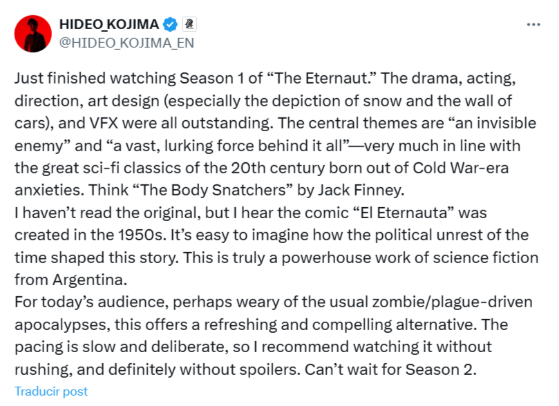Click the blue verified checkmark badge
This screenshot has height=406, width=559.
tap(170, 24)
